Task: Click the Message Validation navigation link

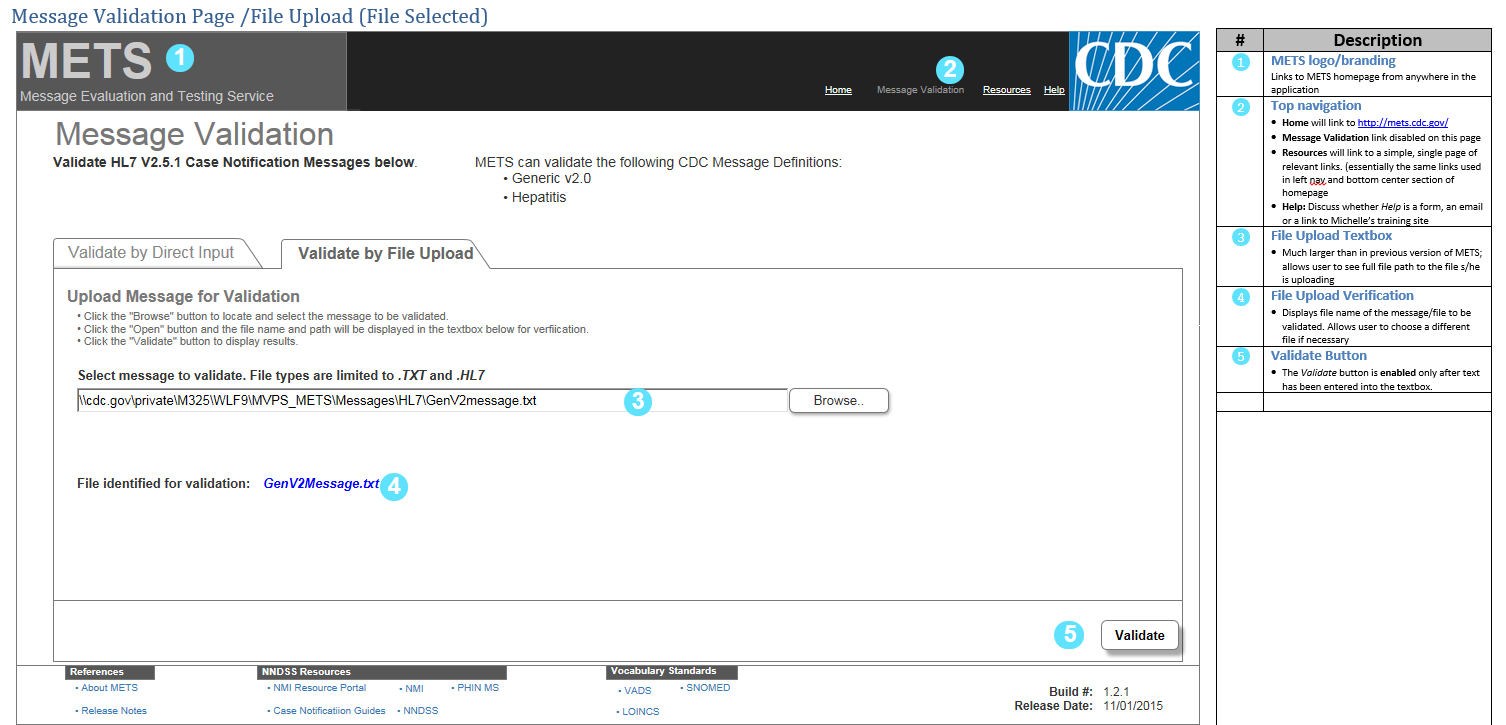Action: (920, 90)
